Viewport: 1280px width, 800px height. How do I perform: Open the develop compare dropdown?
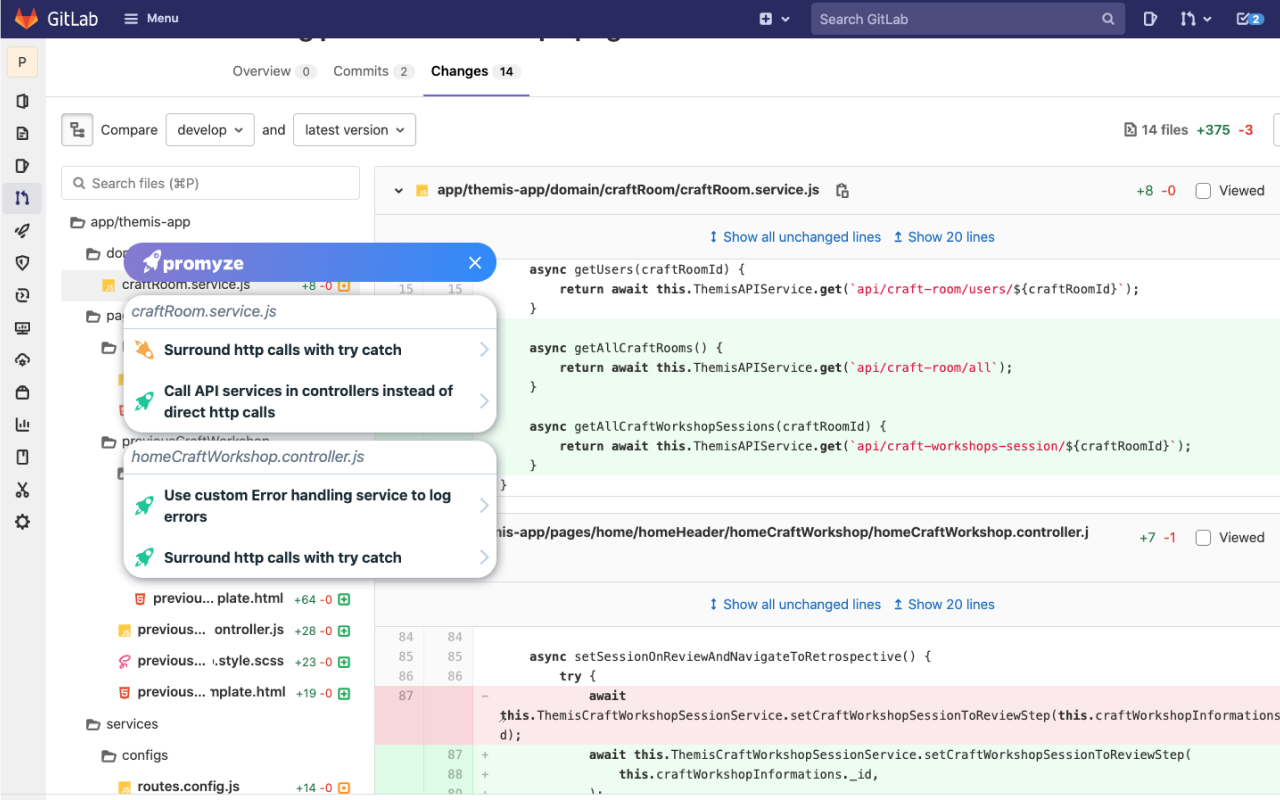(x=210, y=130)
